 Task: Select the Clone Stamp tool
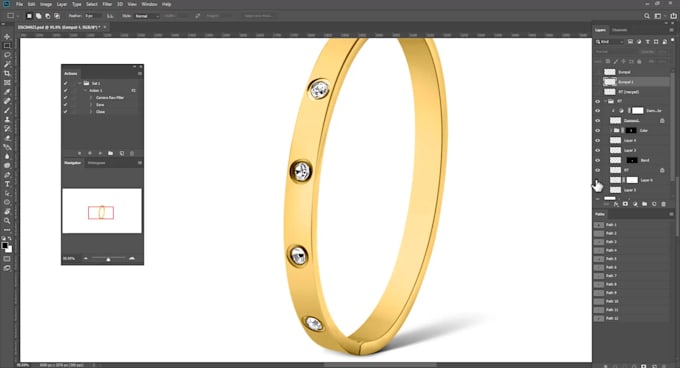pos(7,119)
